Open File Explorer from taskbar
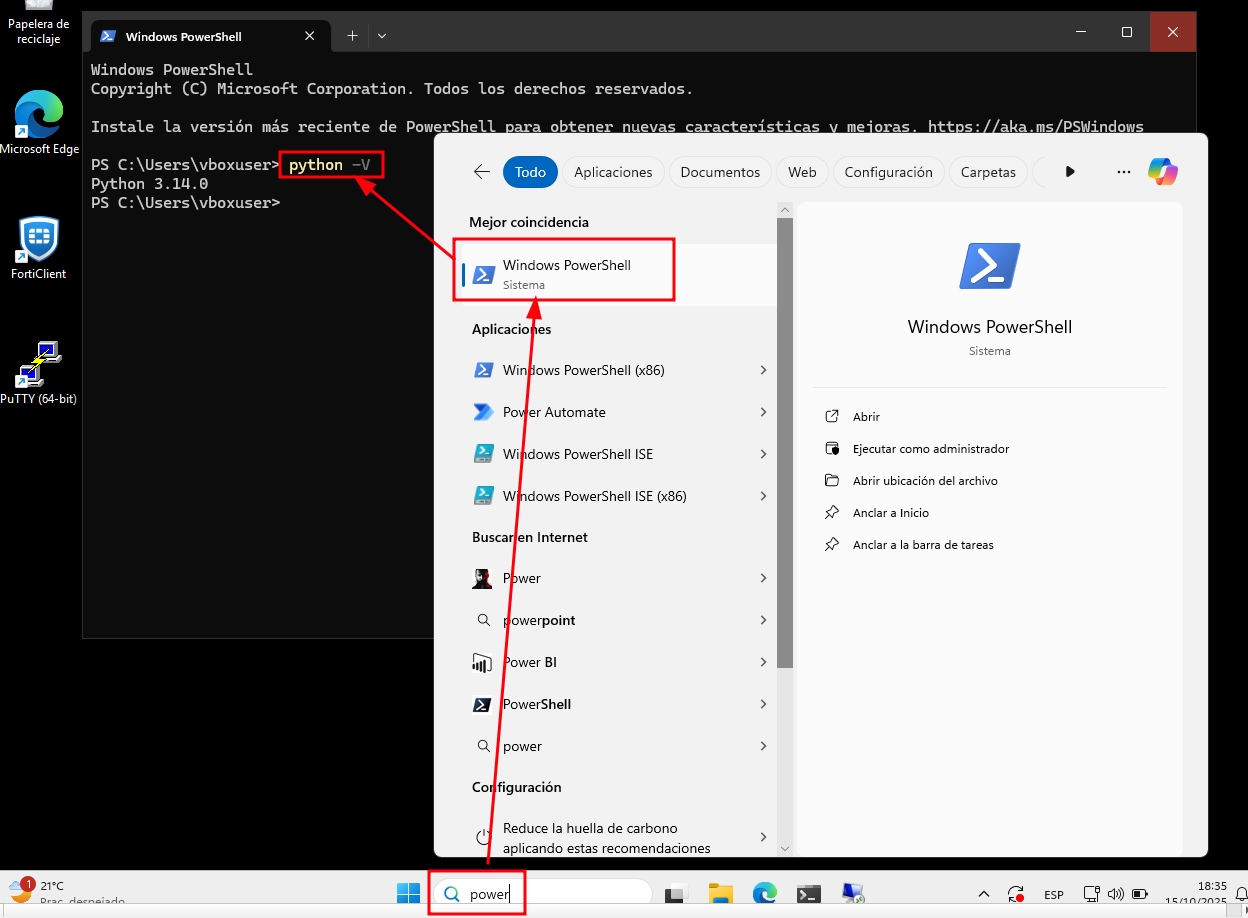This screenshot has height=918, width=1248. click(721, 894)
